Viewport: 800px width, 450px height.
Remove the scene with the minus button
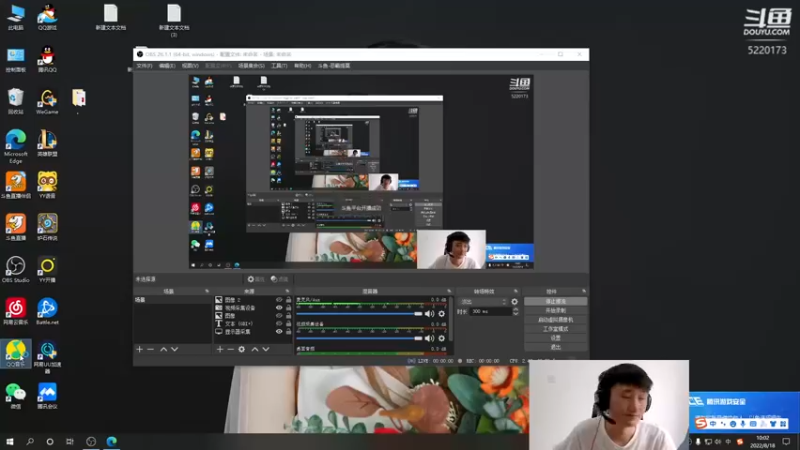[x=151, y=349]
